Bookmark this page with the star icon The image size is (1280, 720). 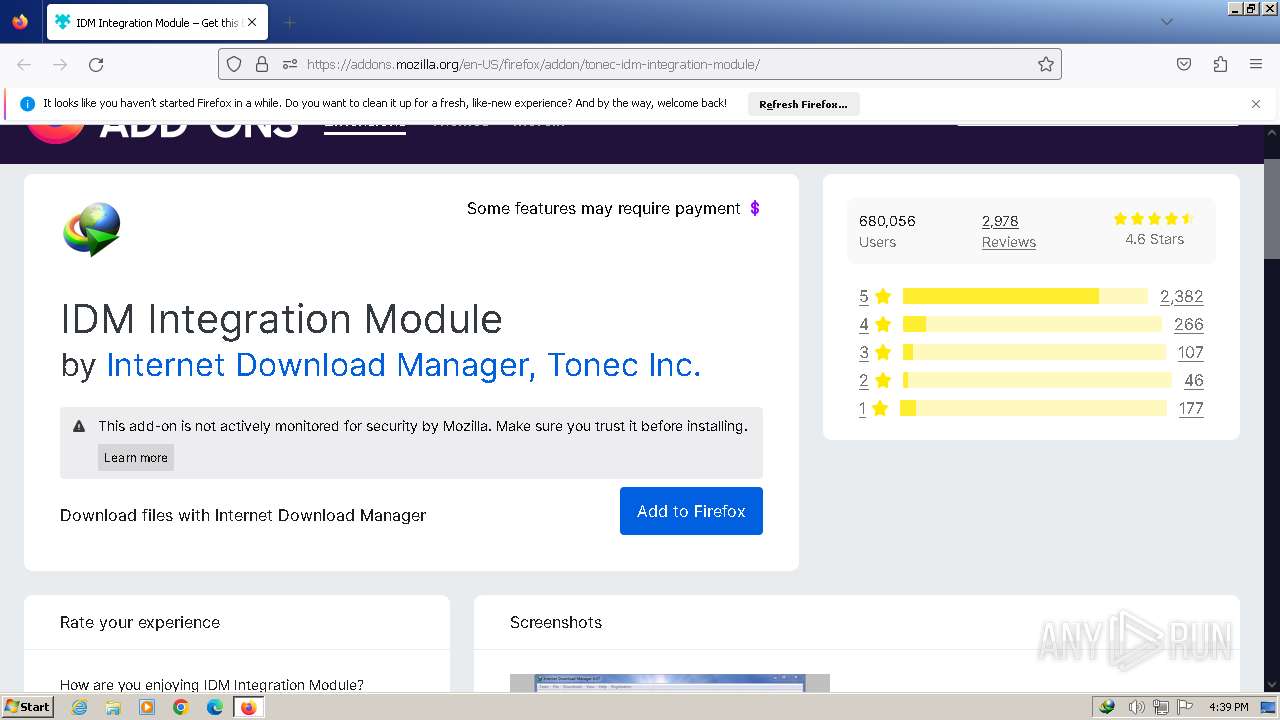(1046, 64)
